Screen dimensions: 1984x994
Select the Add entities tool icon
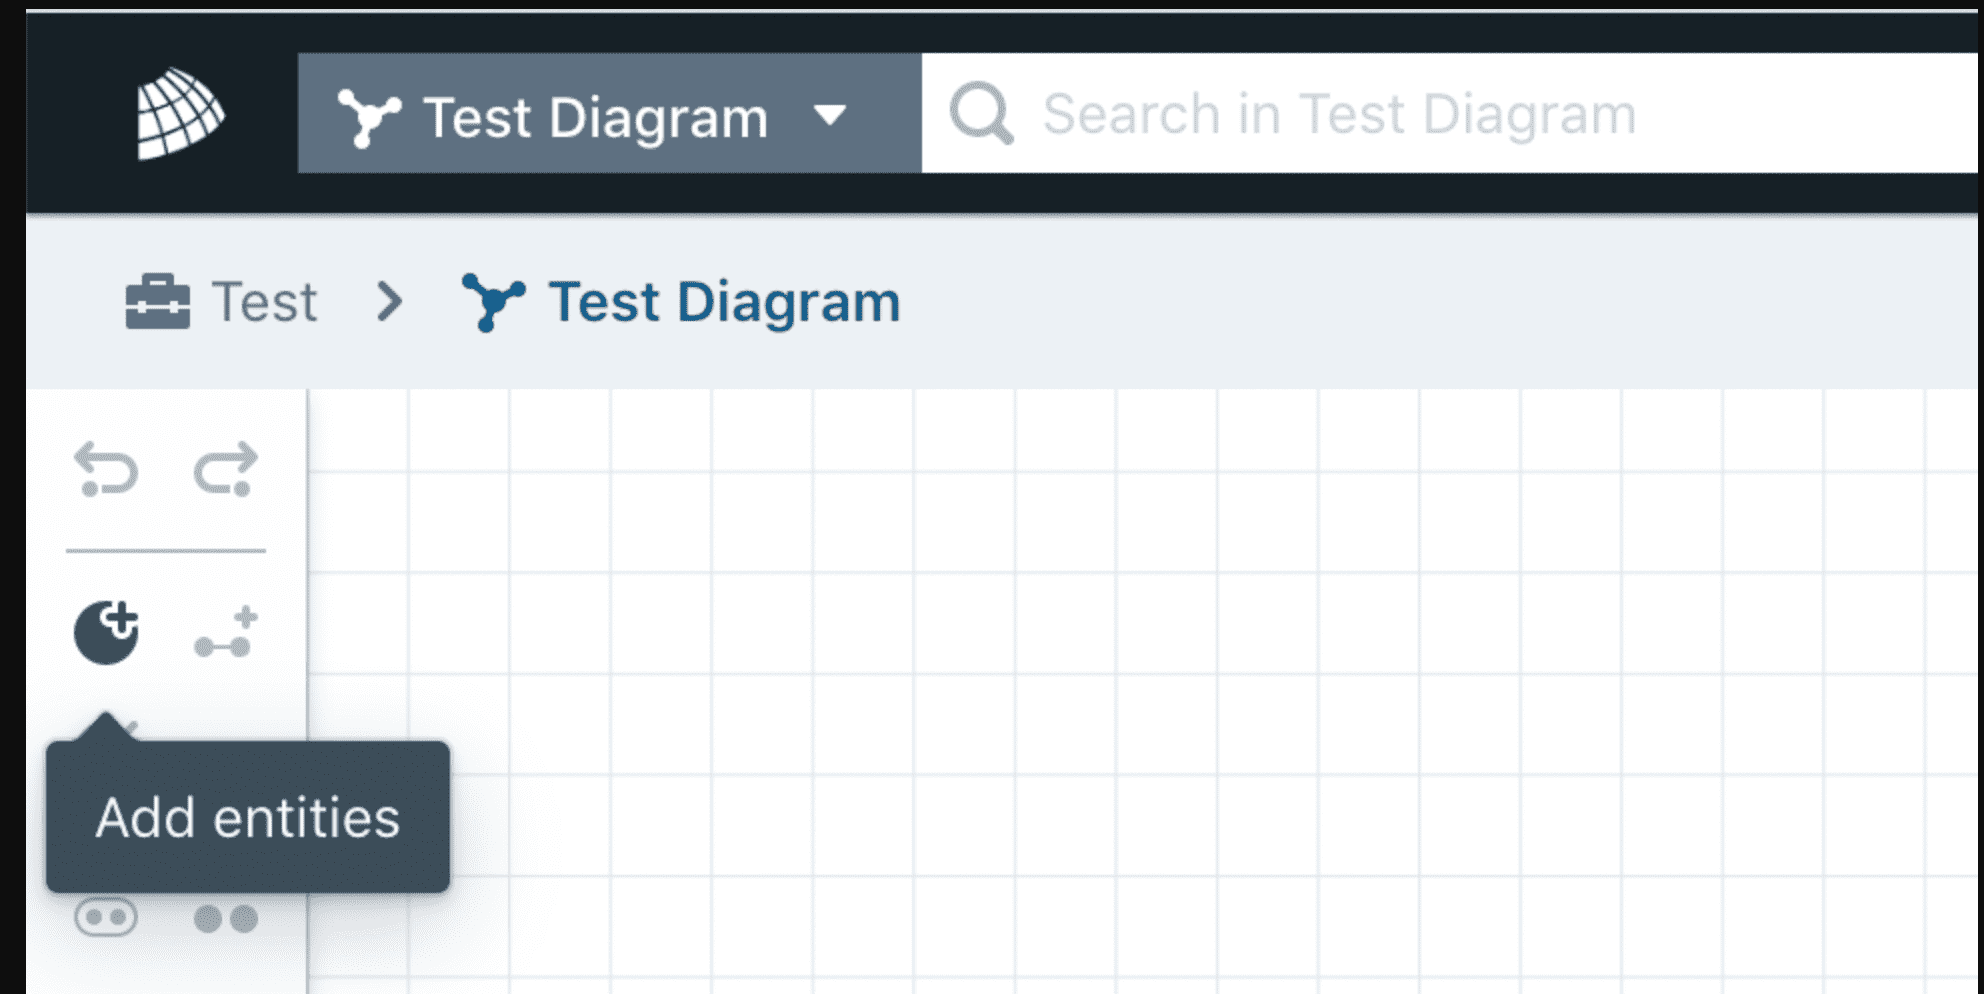(106, 632)
